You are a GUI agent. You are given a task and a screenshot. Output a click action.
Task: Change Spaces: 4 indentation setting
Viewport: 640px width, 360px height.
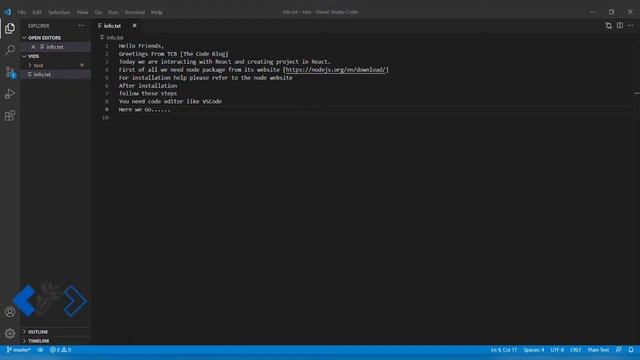pyautogui.click(x=533, y=350)
